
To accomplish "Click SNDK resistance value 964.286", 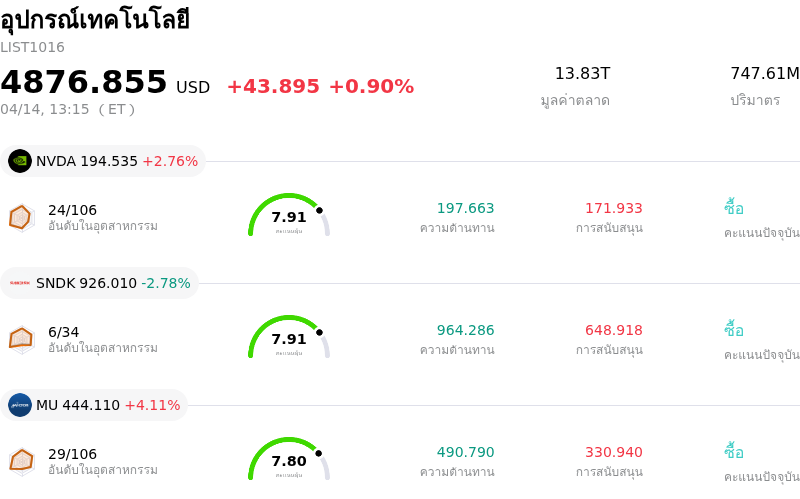I will 465,330.
